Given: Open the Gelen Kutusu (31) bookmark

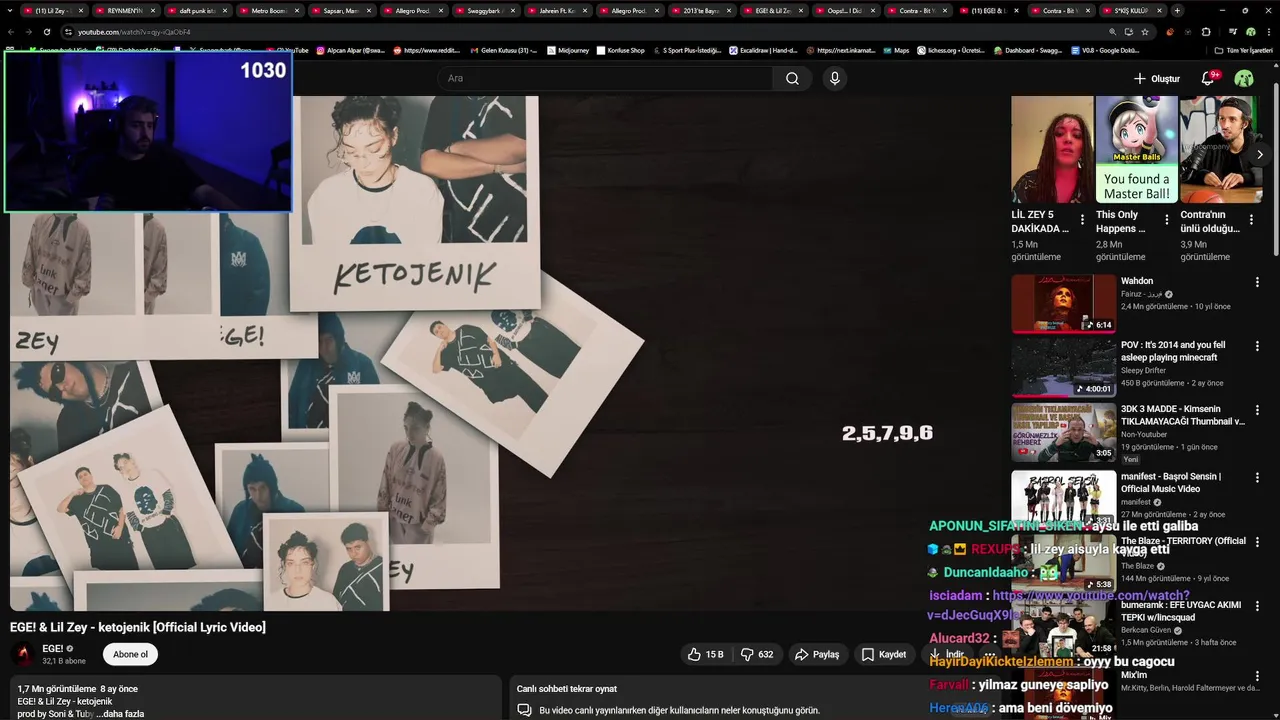Looking at the screenshot, I should (x=503, y=50).
